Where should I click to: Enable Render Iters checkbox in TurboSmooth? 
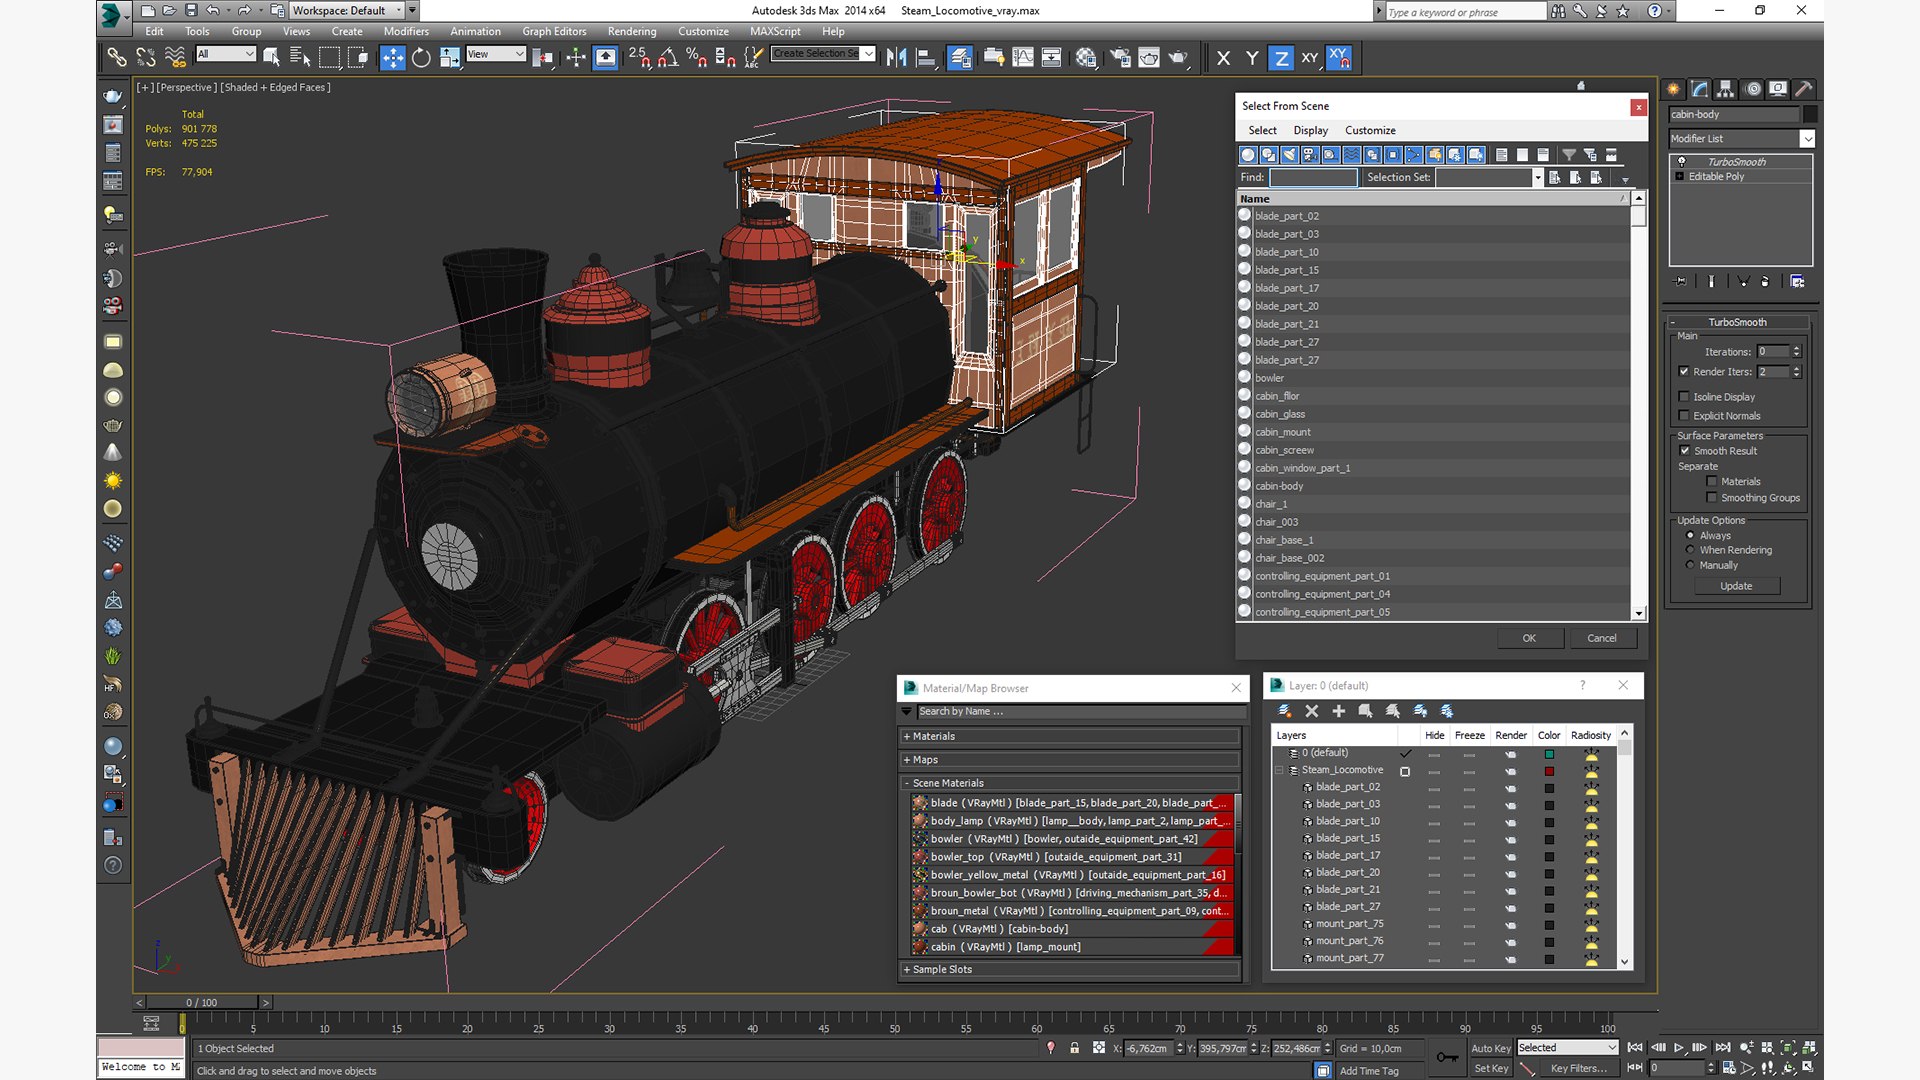coord(1685,371)
